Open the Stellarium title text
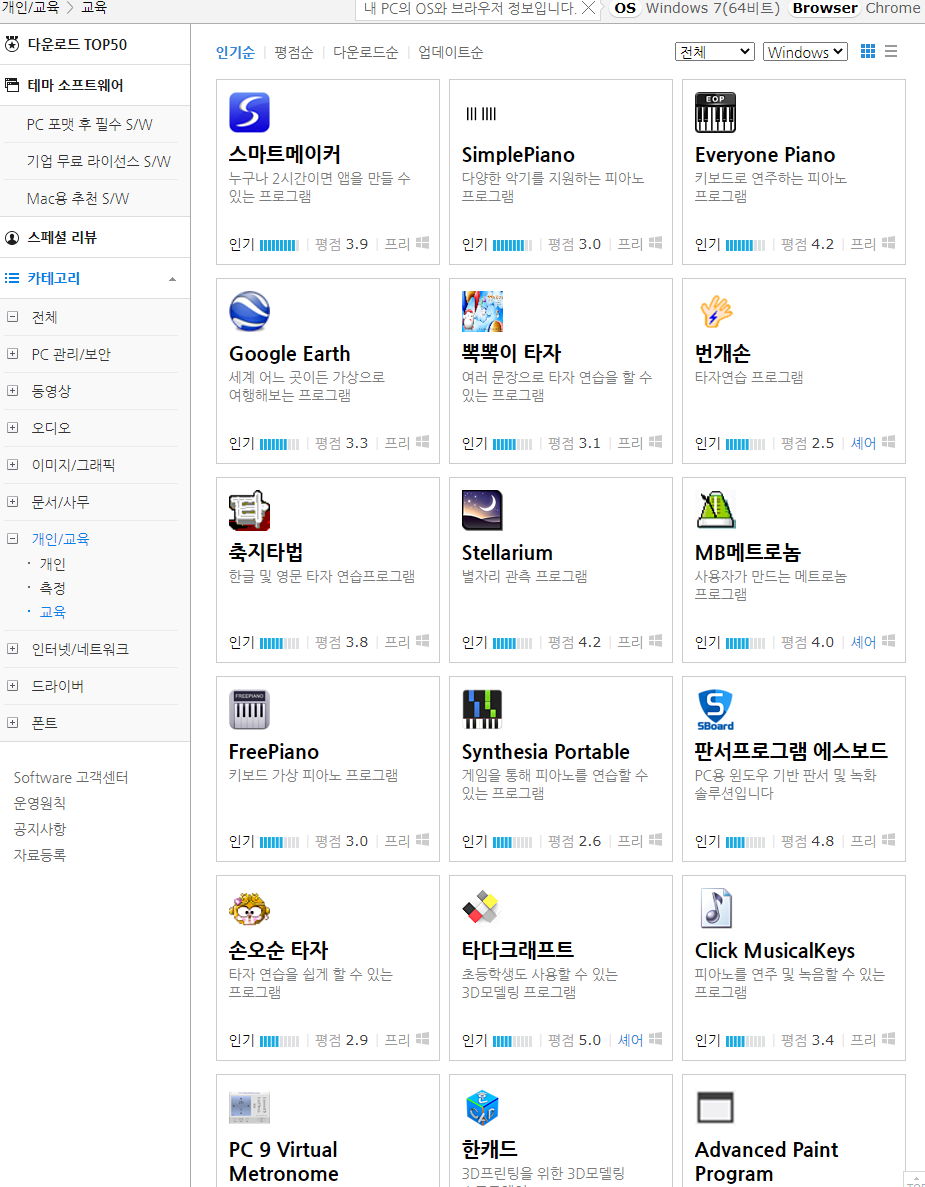The image size is (925, 1187). [507, 553]
